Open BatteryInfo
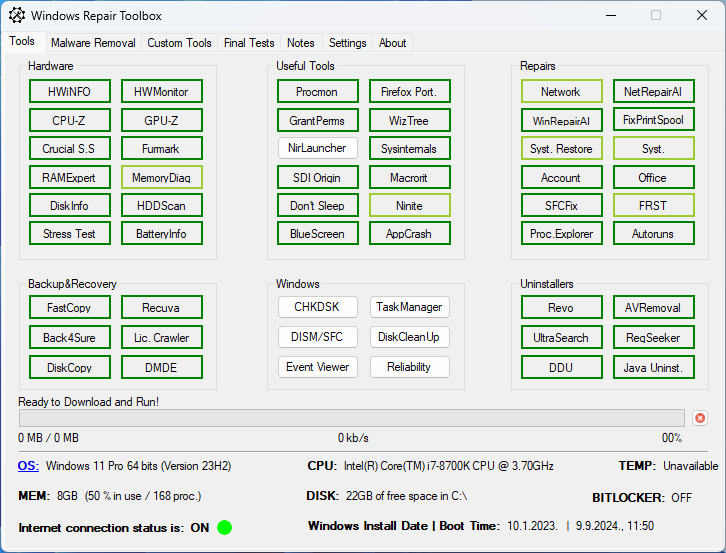This screenshot has width=726, height=553. [x=162, y=233]
